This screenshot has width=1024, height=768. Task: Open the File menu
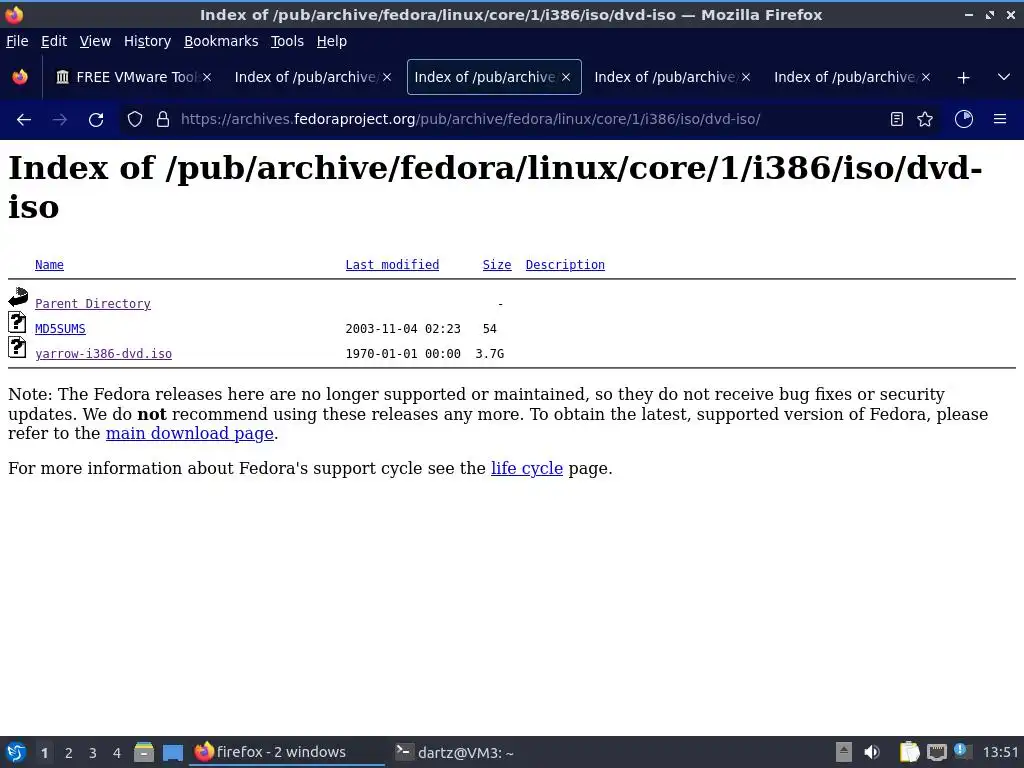(x=17, y=41)
